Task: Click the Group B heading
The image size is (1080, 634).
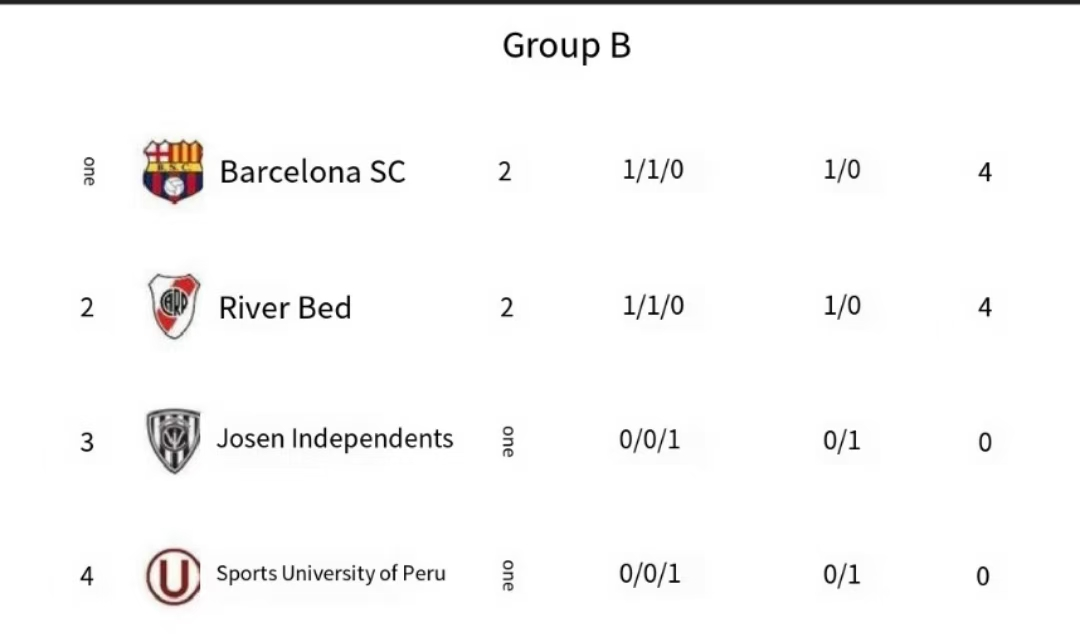Action: click(566, 46)
